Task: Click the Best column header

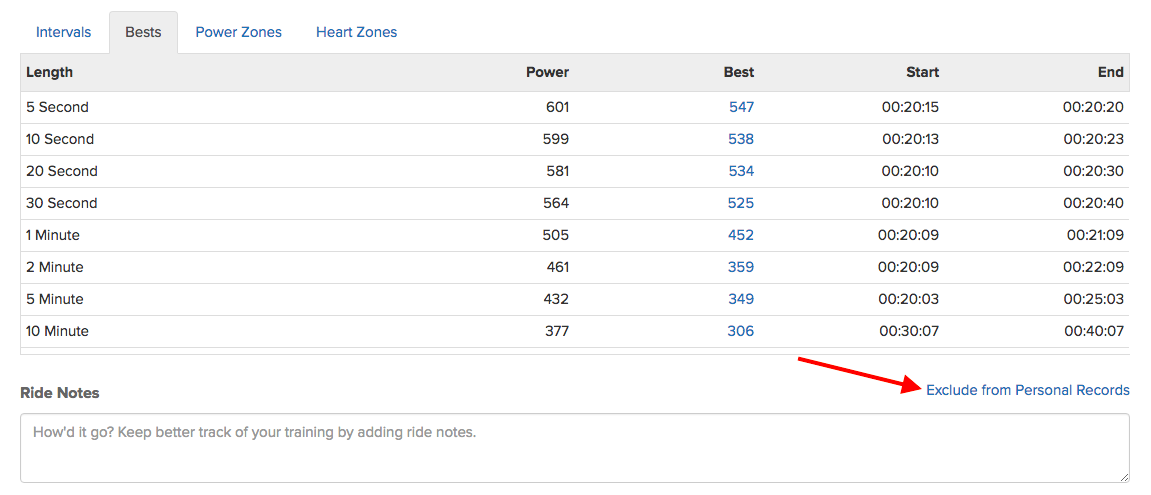Action: [739, 72]
